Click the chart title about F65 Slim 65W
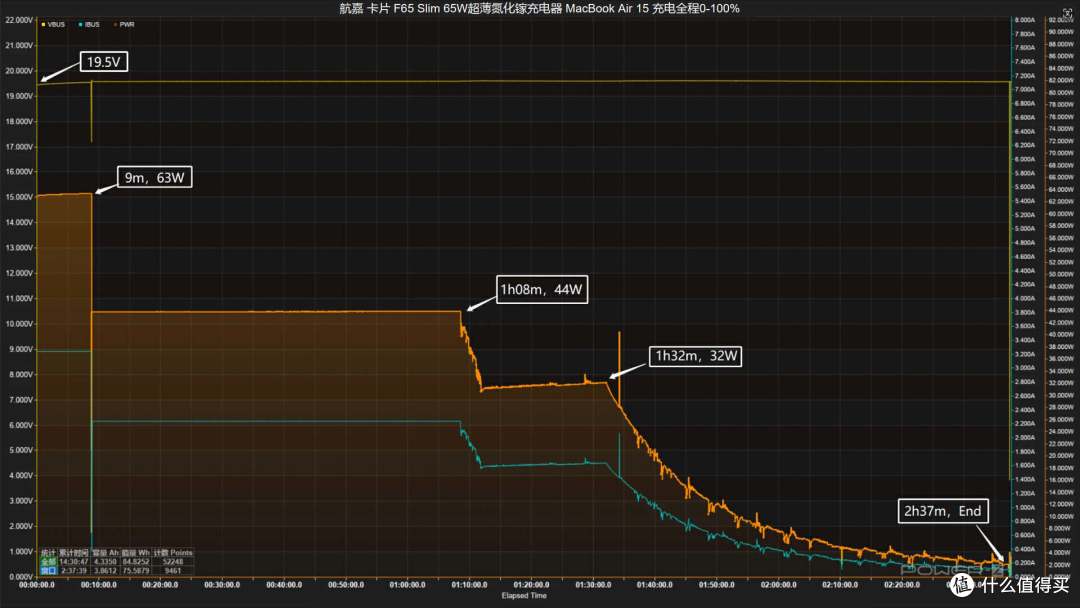The width and height of the screenshot is (1080, 608). (539, 8)
